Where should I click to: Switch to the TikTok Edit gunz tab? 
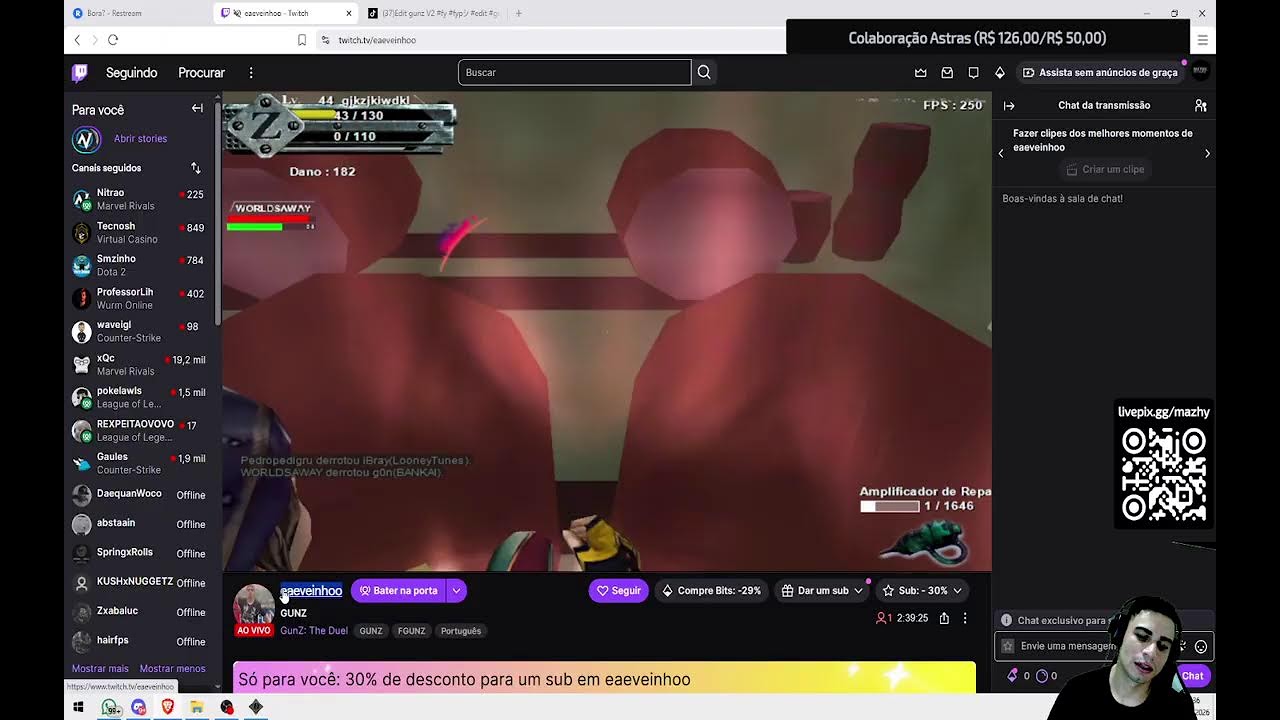[433, 13]
